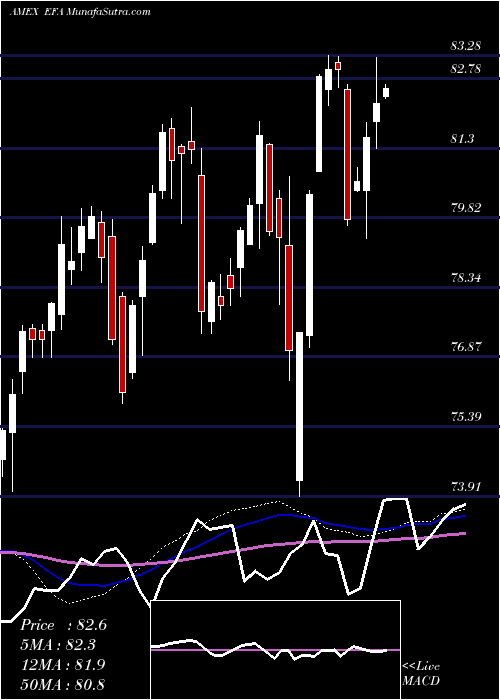
Task: Click the Price : 82.6 readout
Action: pos(63,625)
